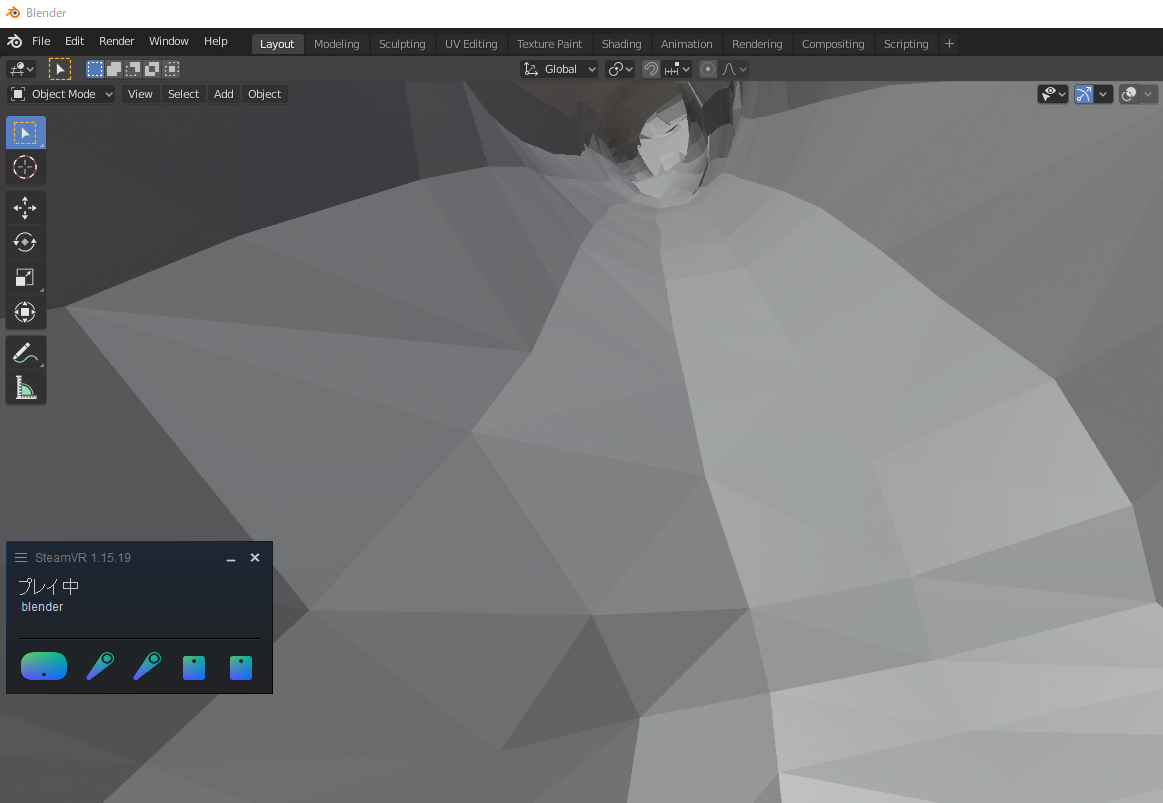The image size is (1163, 803).
Task: Open the transform pivot point dropdown
Action: [x=620, y=68]
